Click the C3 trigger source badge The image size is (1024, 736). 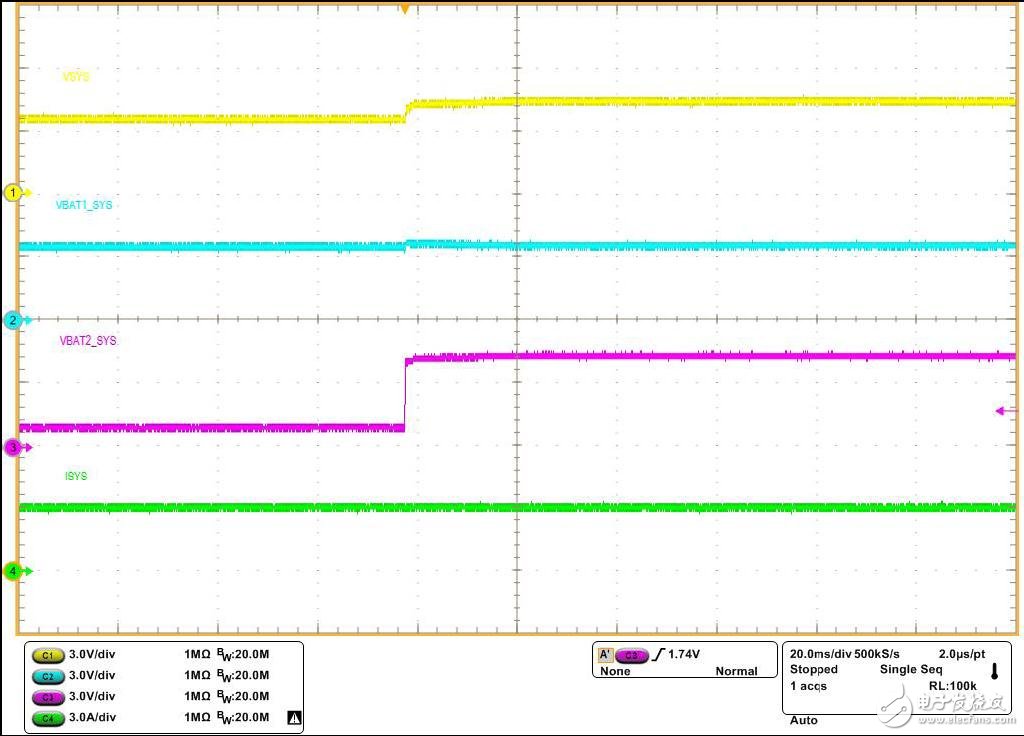click(x=631, y=655)
